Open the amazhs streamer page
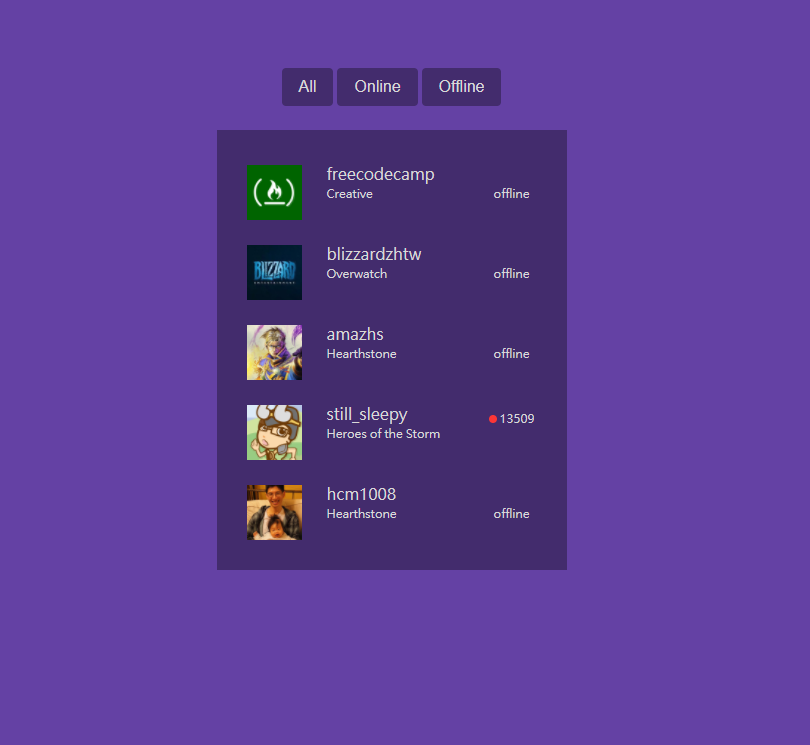This screenshot has height=745, width=810. [x=355, y=333]
